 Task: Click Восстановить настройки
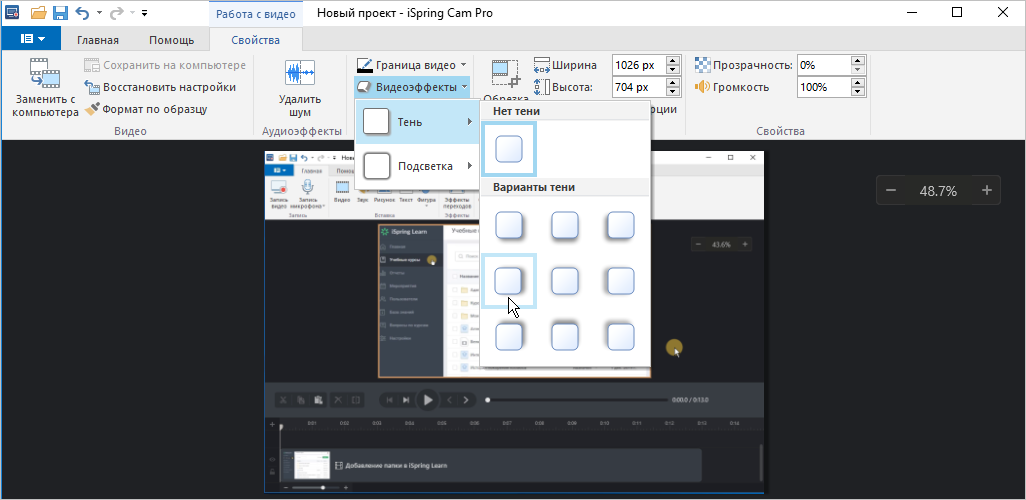coord(160,87)
